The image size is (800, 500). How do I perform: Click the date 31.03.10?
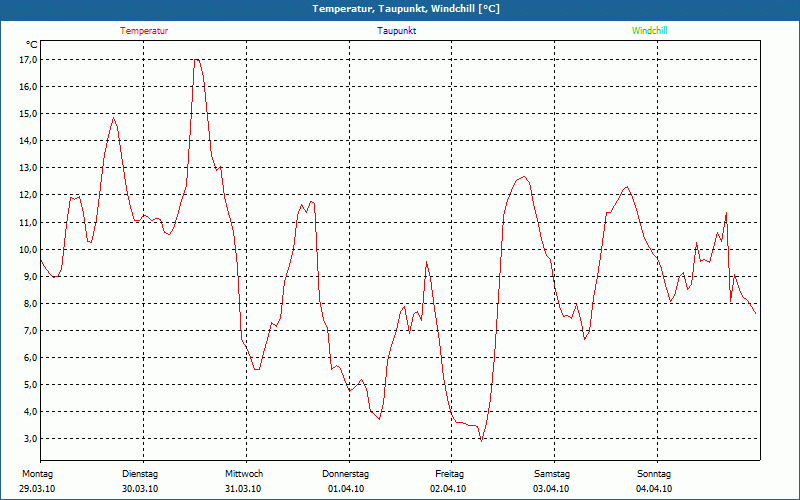[x=243, y=489]
